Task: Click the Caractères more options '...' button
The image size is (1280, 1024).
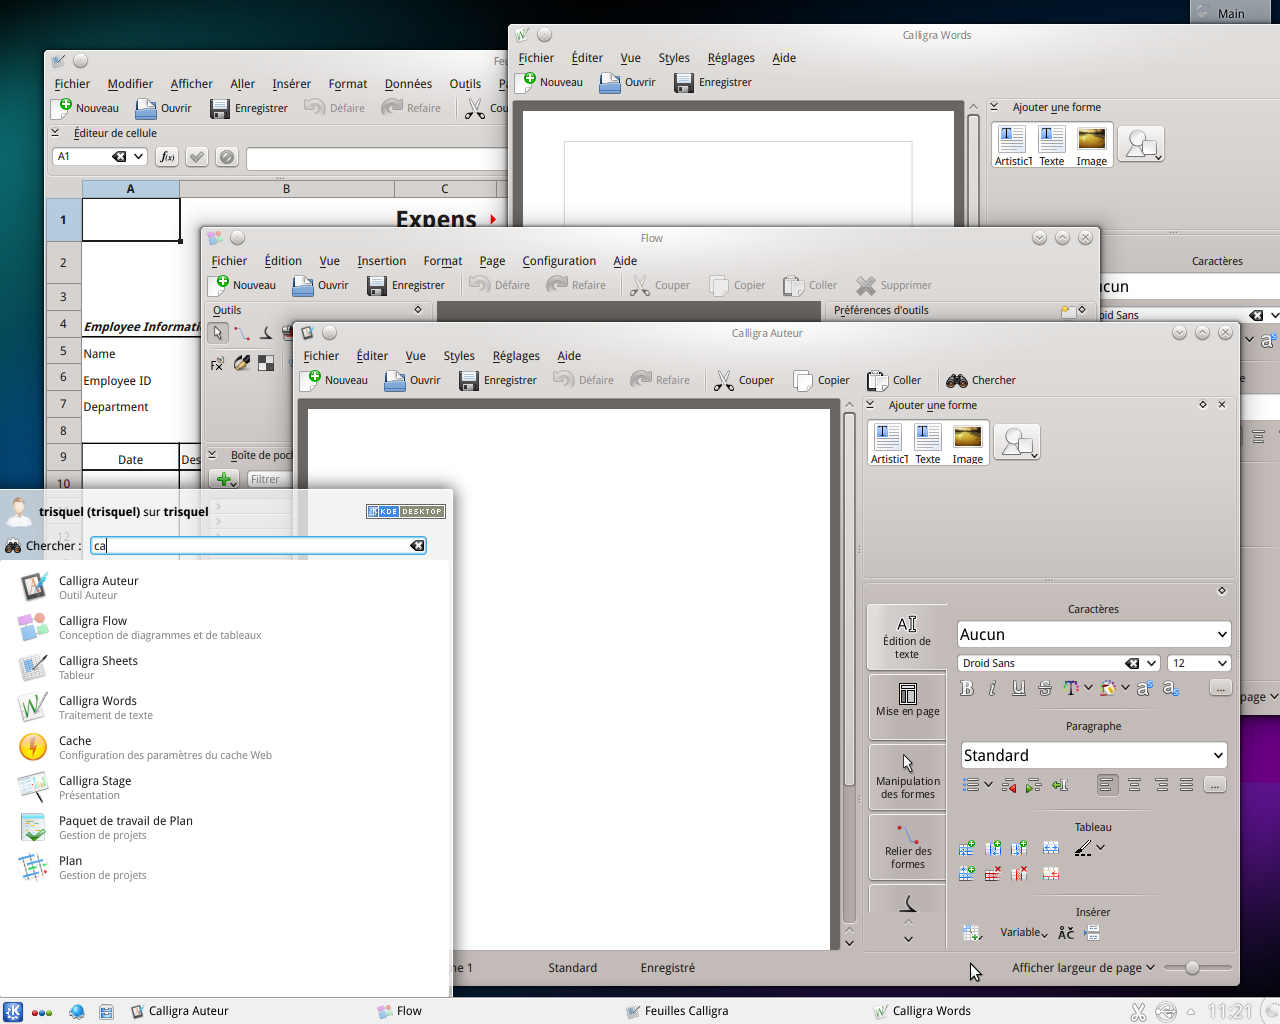Action: (1220, 687)
